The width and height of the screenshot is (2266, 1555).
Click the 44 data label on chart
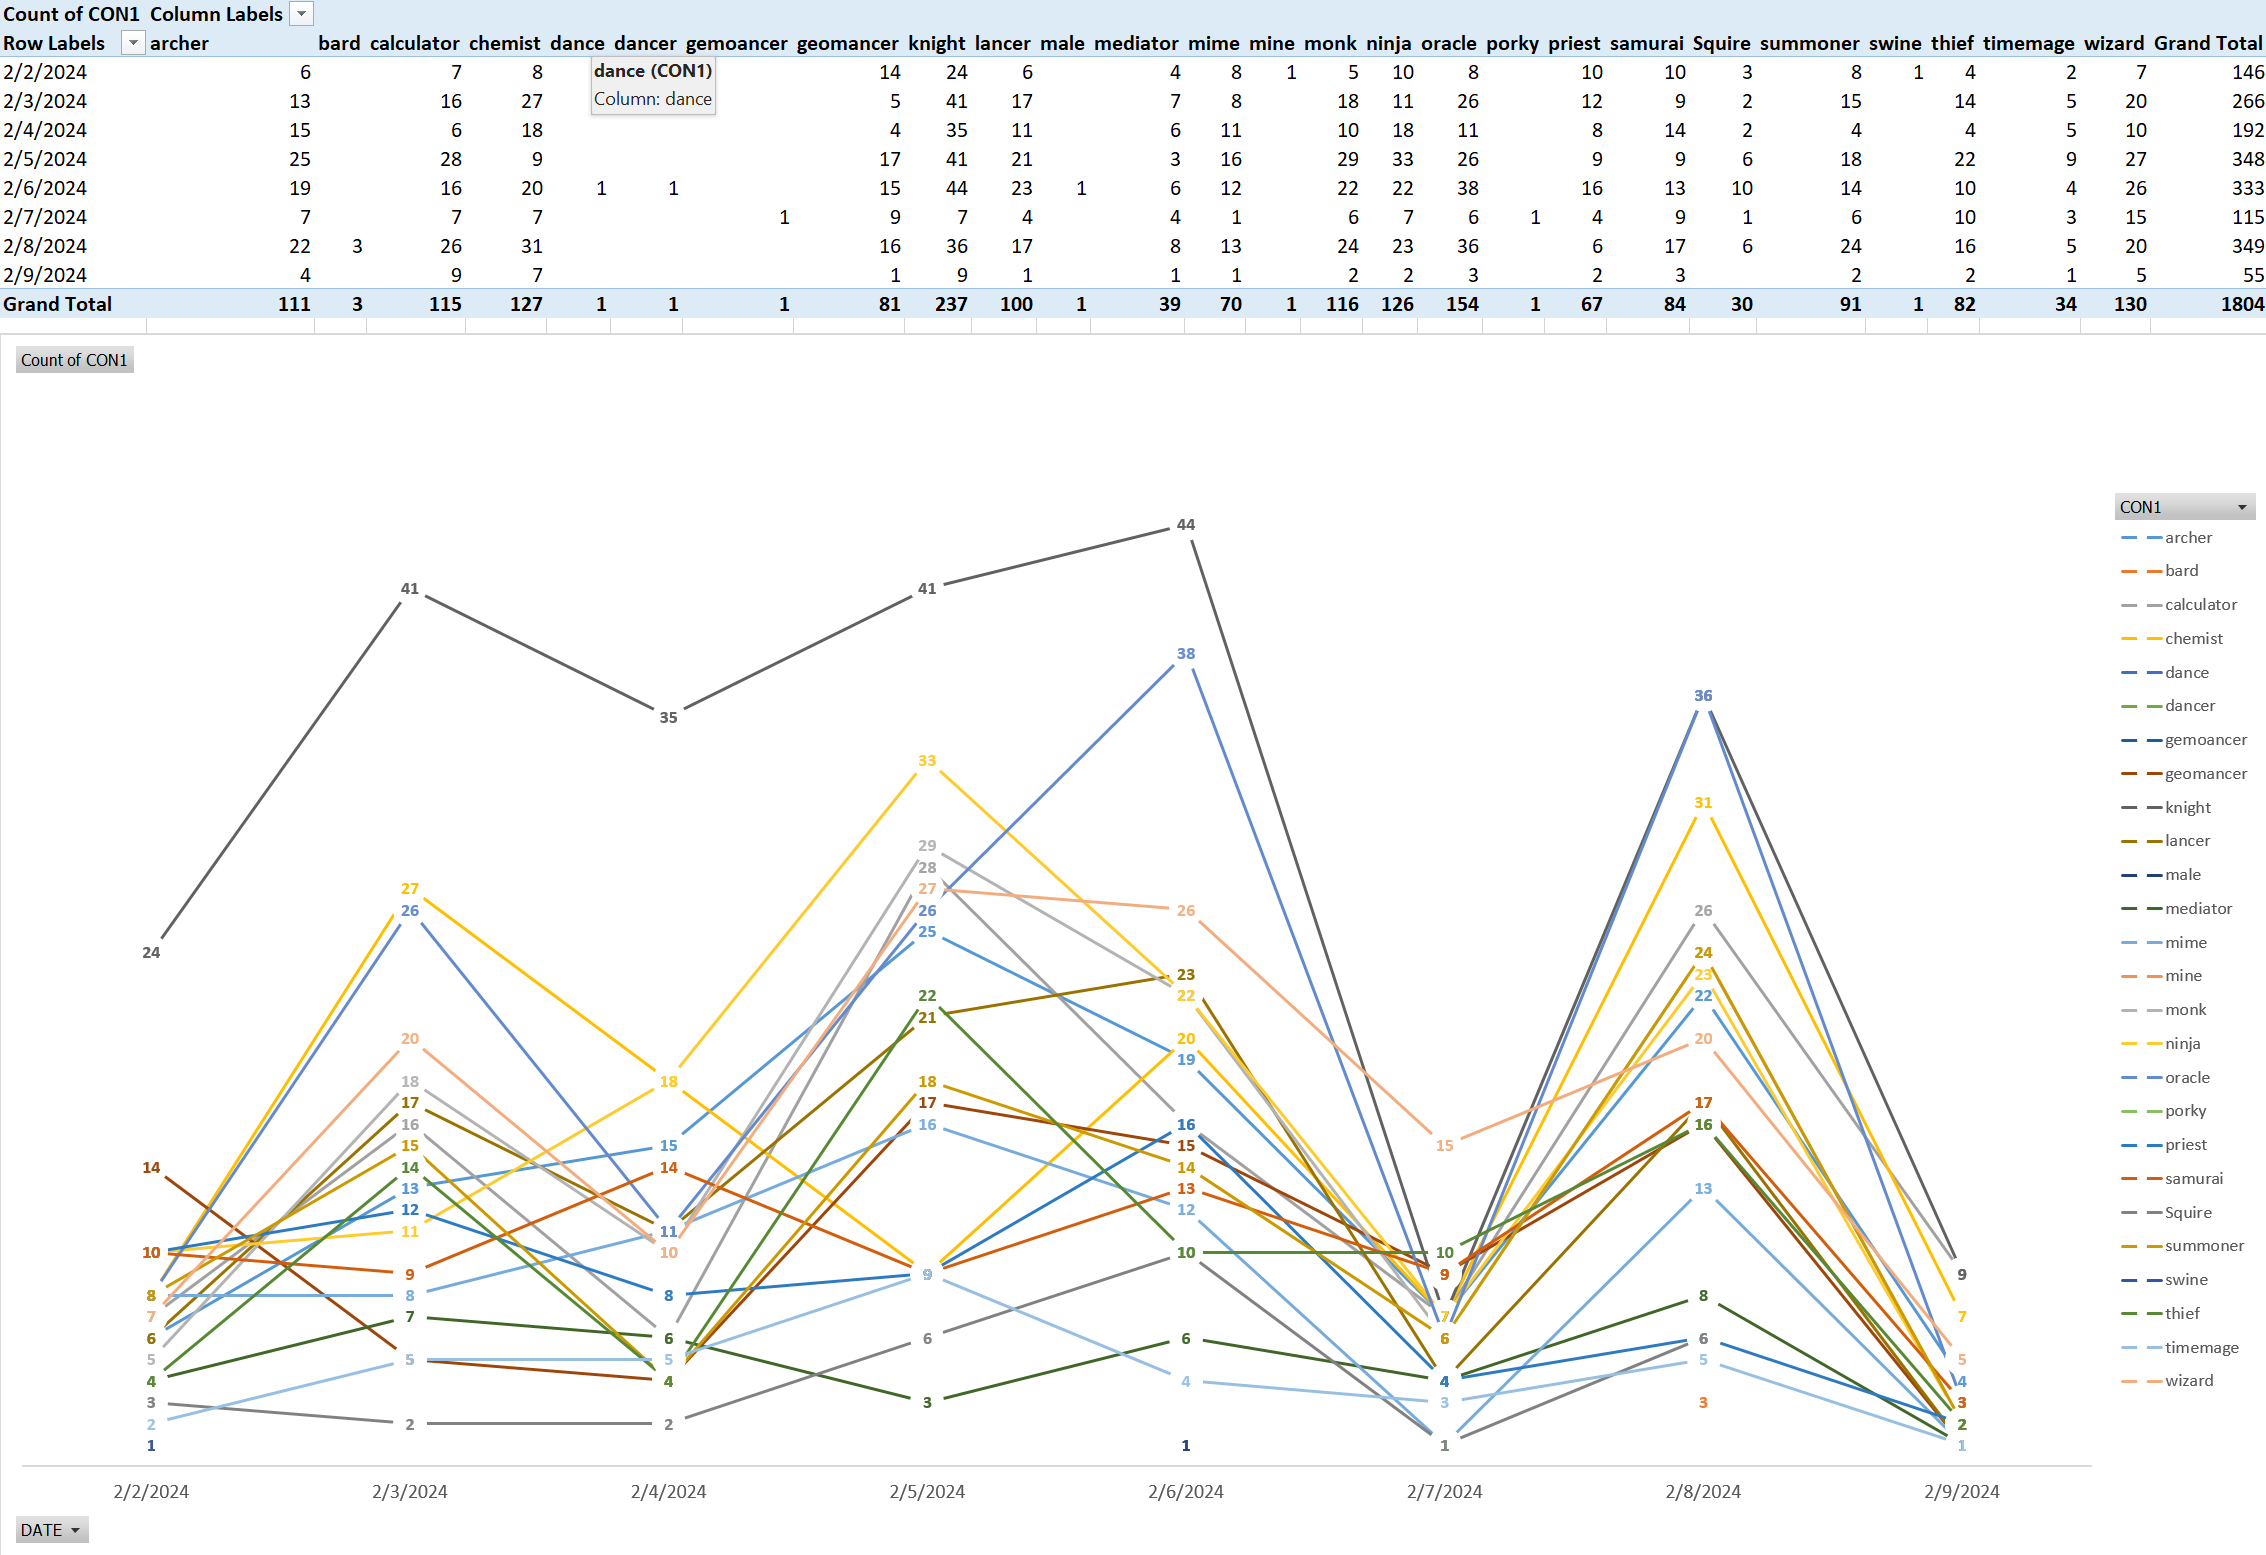pyautogui.click(x=1185, y=524)
